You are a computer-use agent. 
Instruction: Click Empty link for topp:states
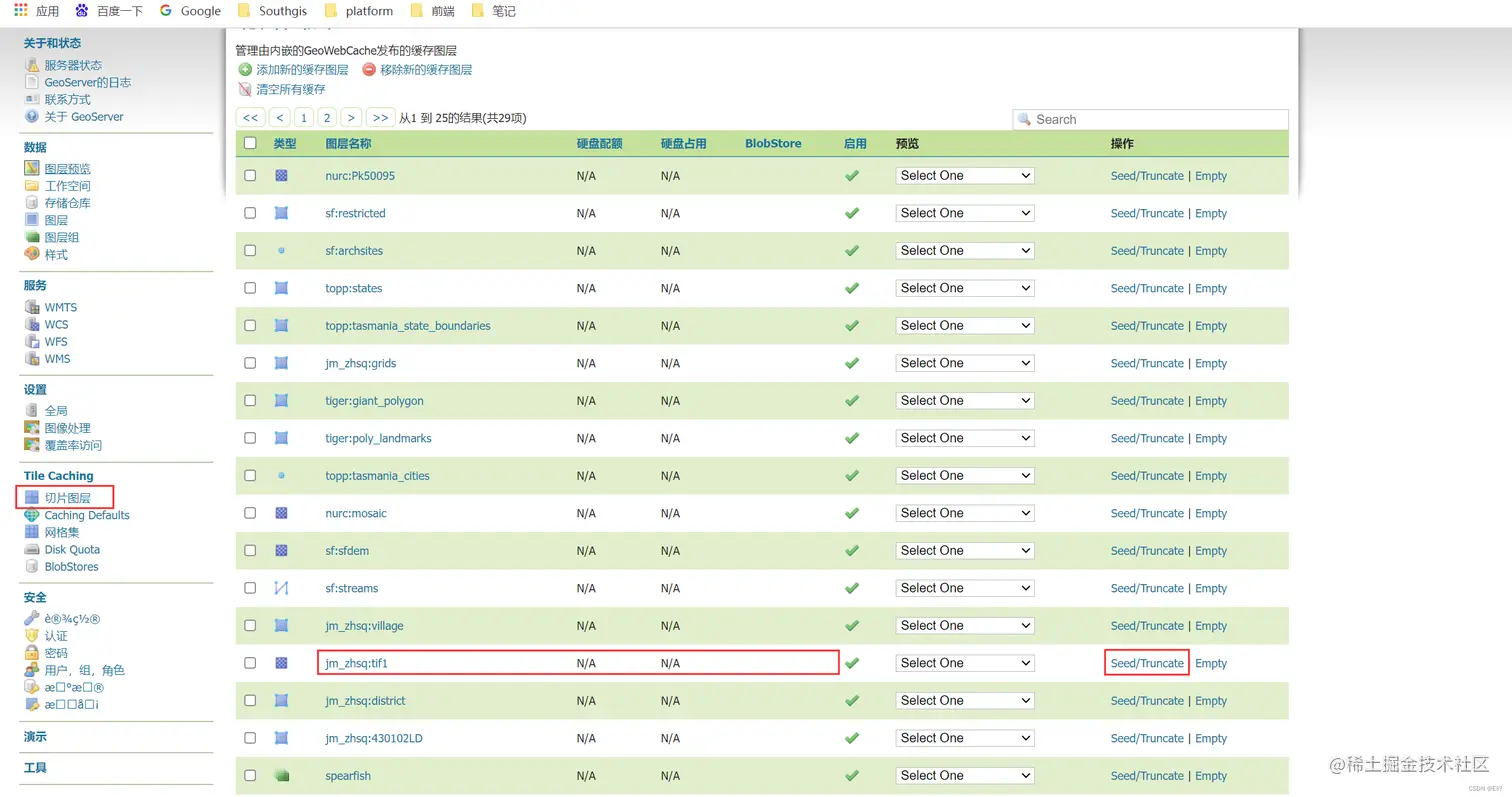click(x=1211, y=288)
